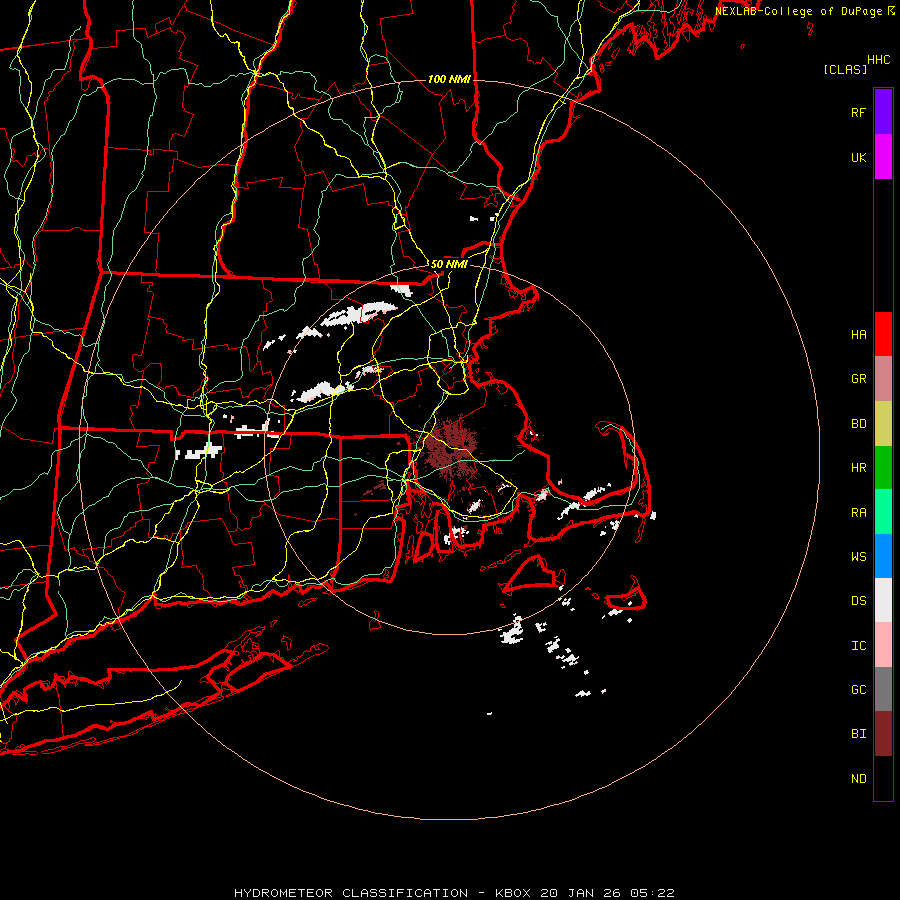Click the RF legend label
Viewport: 900px width, 900px height.
pos(858,112)
